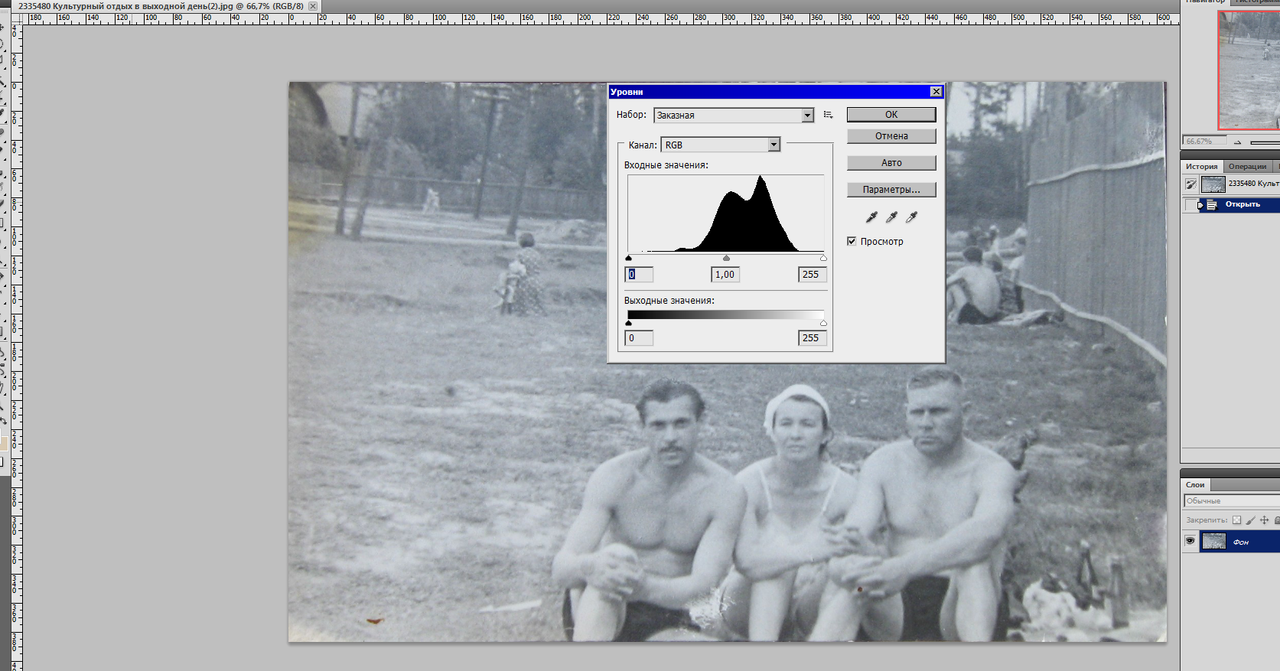Screen dimensions: 1280x671
Task: Click the input shadow value field 0
Action: [x=639, y=275]
